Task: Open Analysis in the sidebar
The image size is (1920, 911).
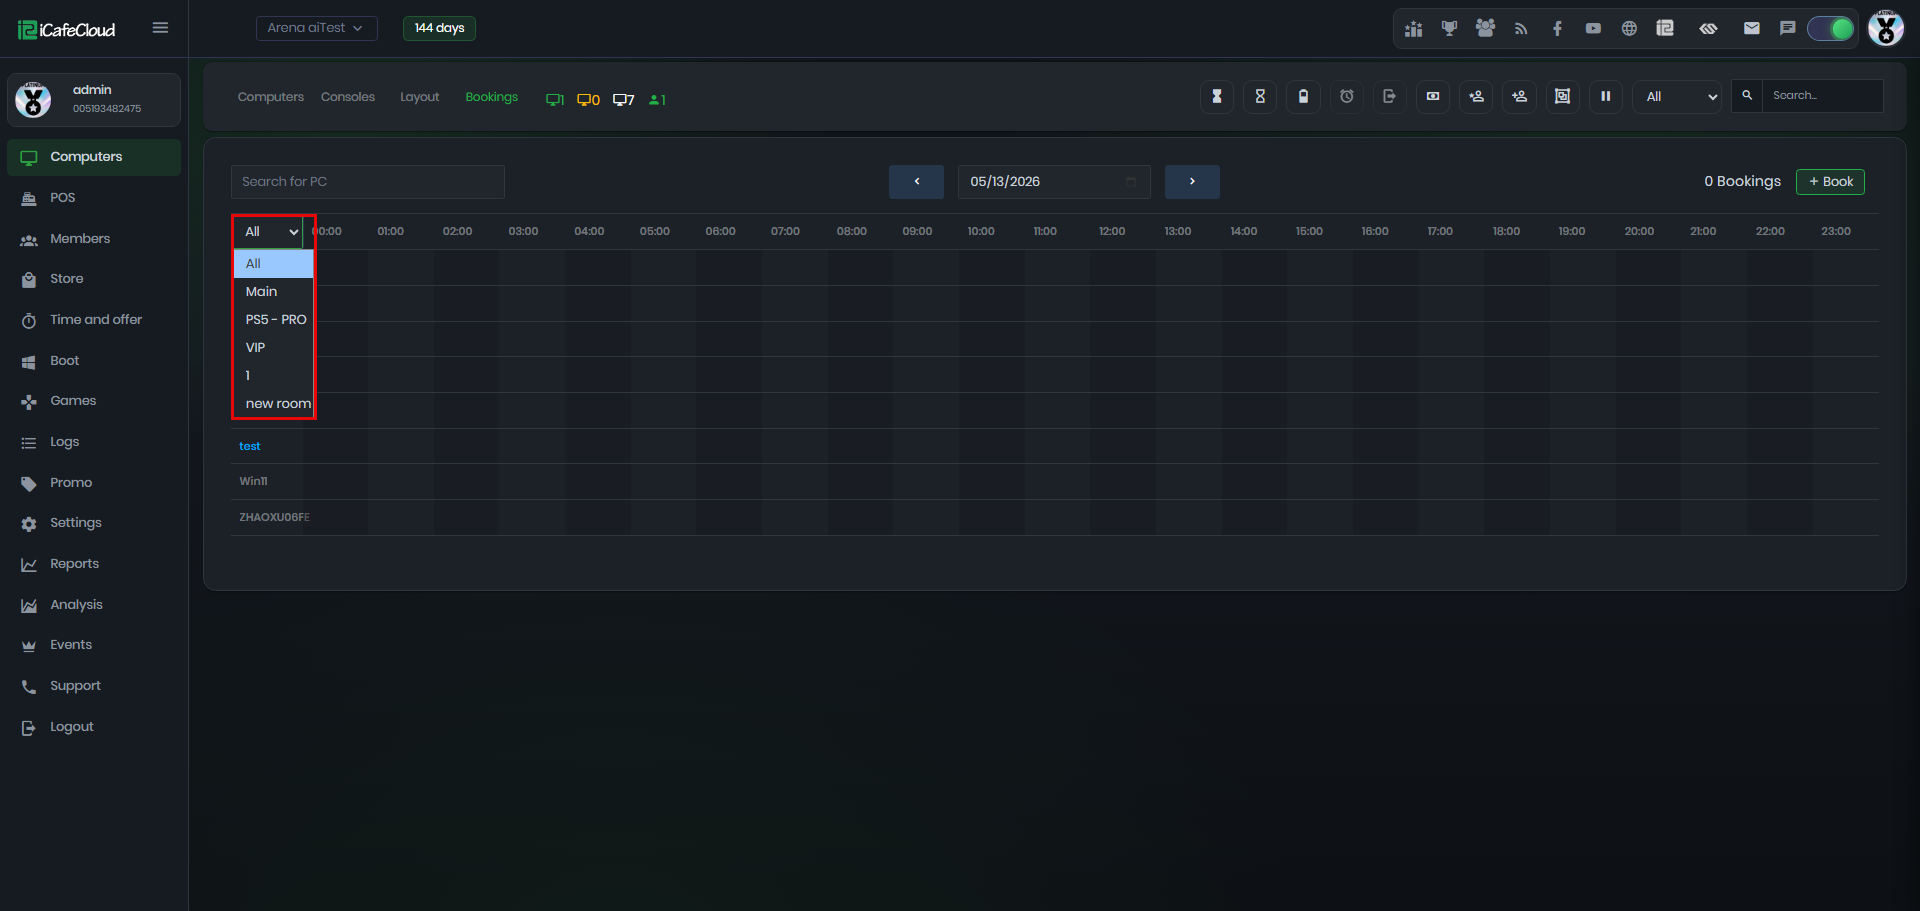Action: click(94, 605)
